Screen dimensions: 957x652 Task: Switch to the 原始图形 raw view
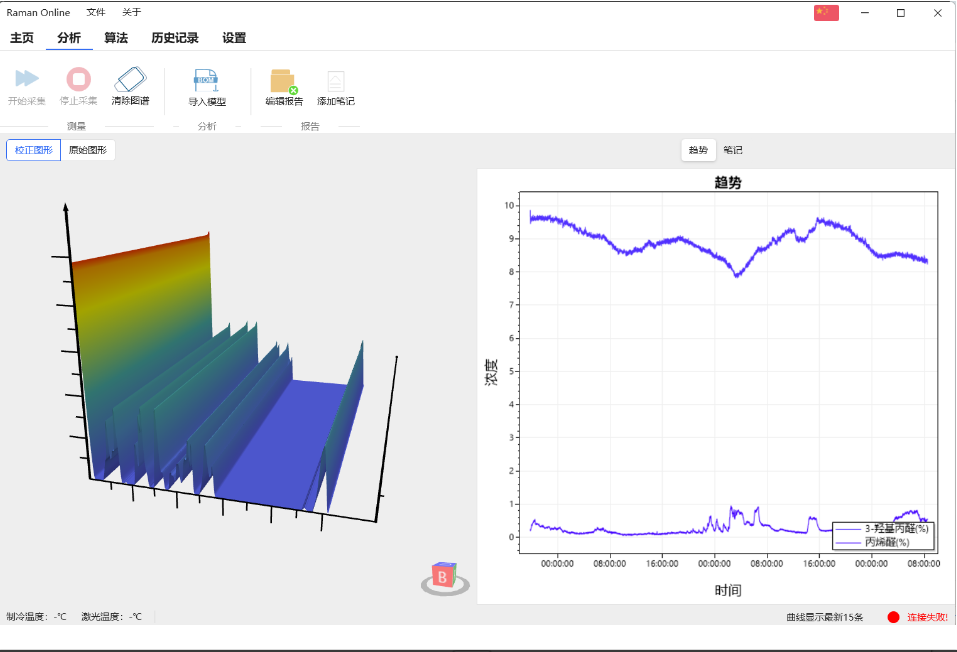click(88, 150)
